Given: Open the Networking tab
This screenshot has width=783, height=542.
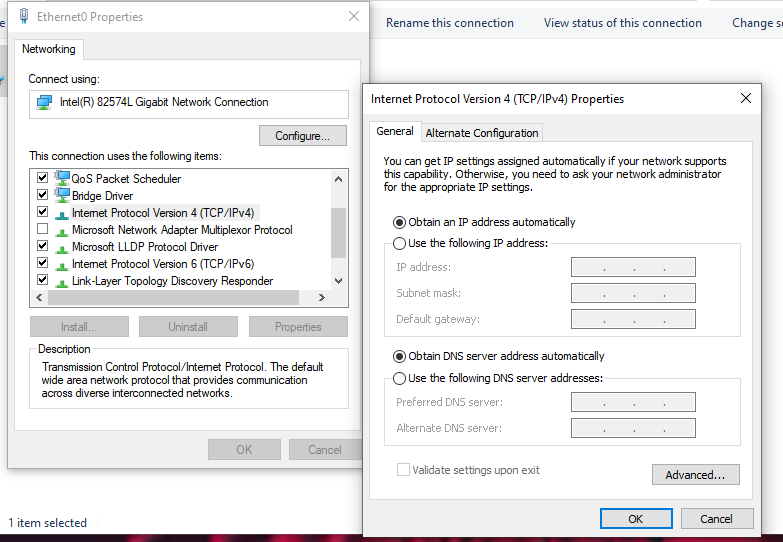Looking at the screenshot, I should (x=48, y=49).
